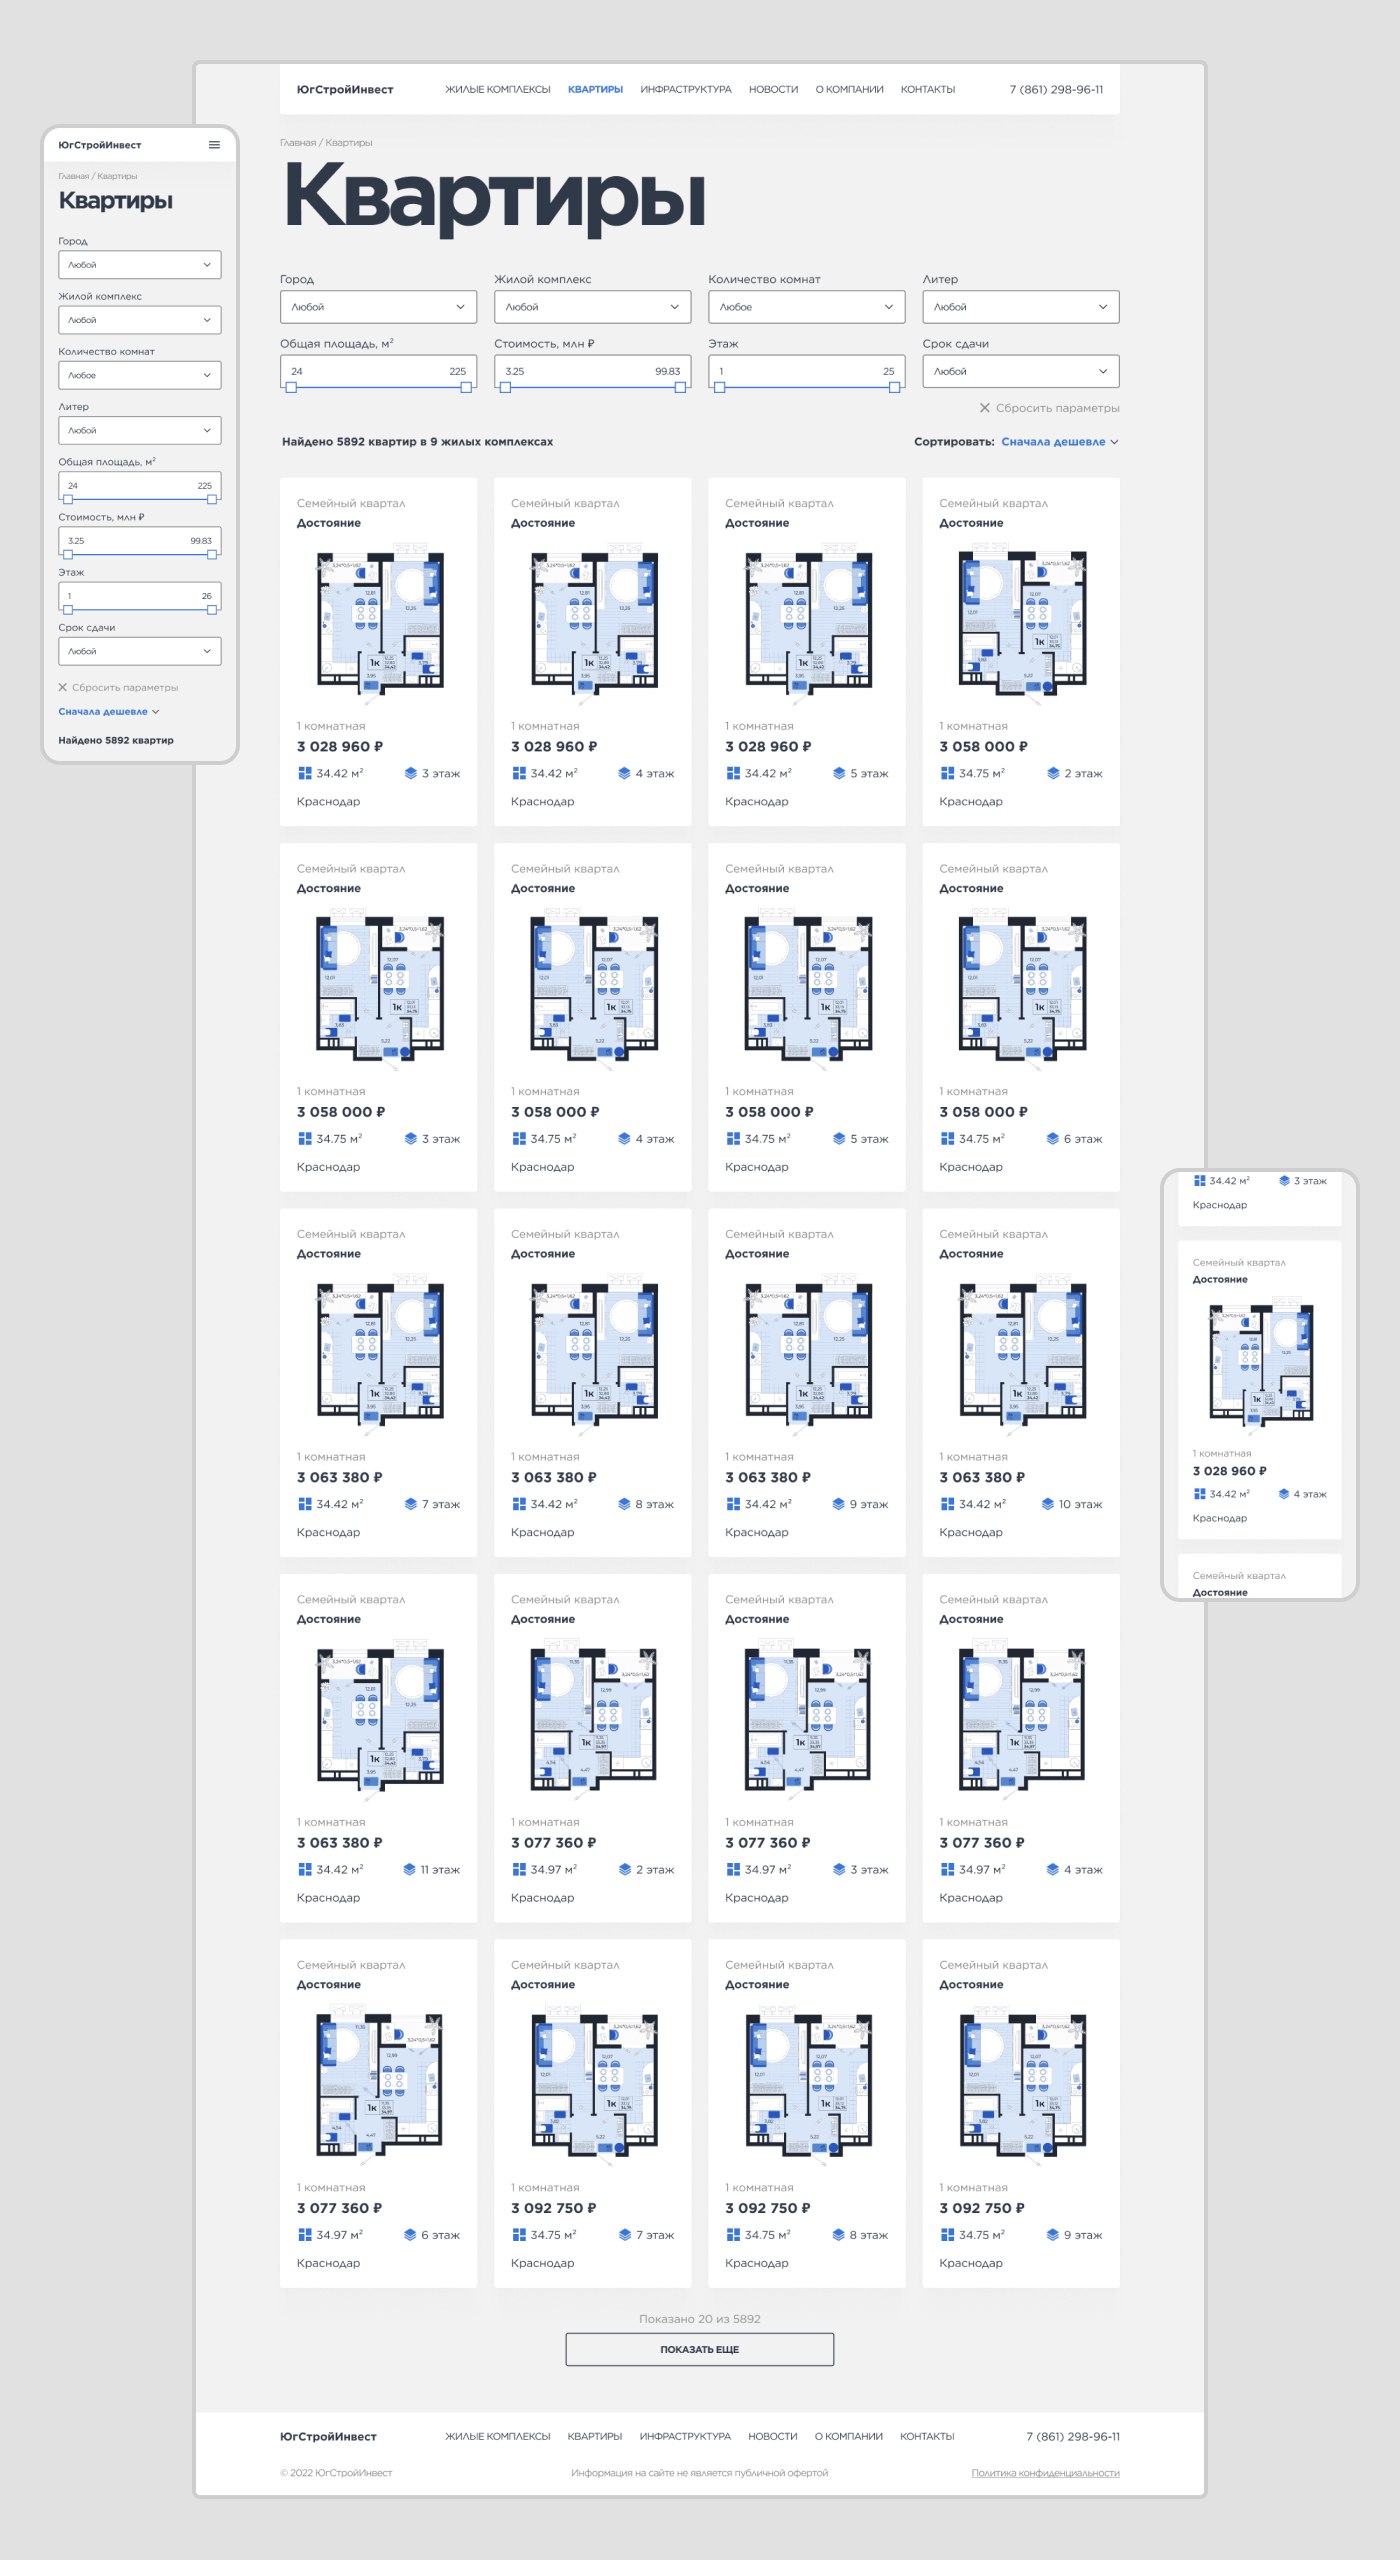Click minimum handle of mobile Стоимость slider
The width and height of the screenshot is (1400, 2560).
68,554
